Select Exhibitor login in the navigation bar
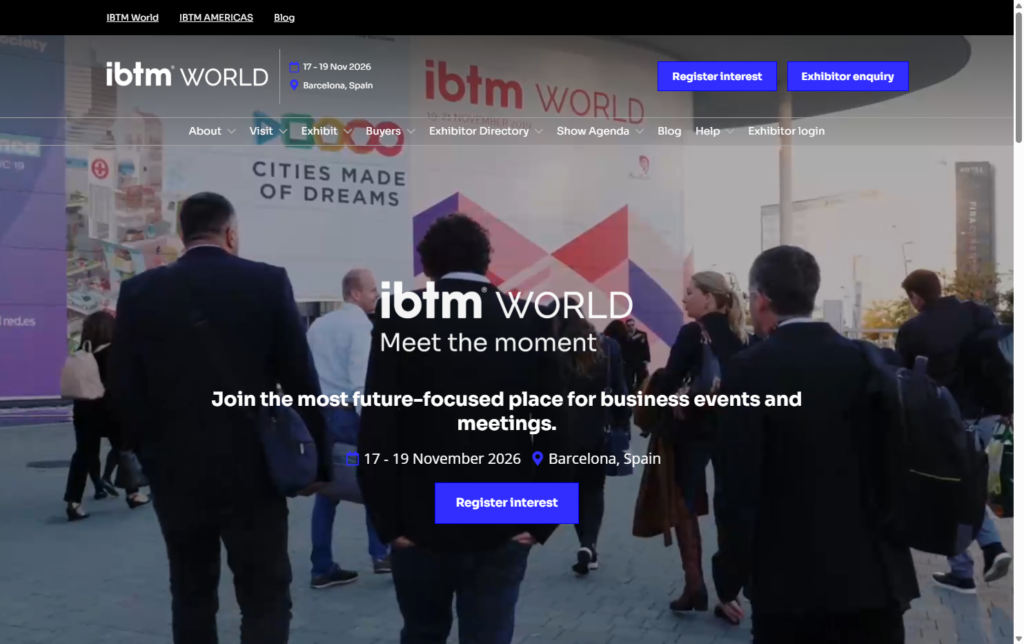Image resolution: width=1024 pixels, height=644 pixels. [x=786, y=131]
